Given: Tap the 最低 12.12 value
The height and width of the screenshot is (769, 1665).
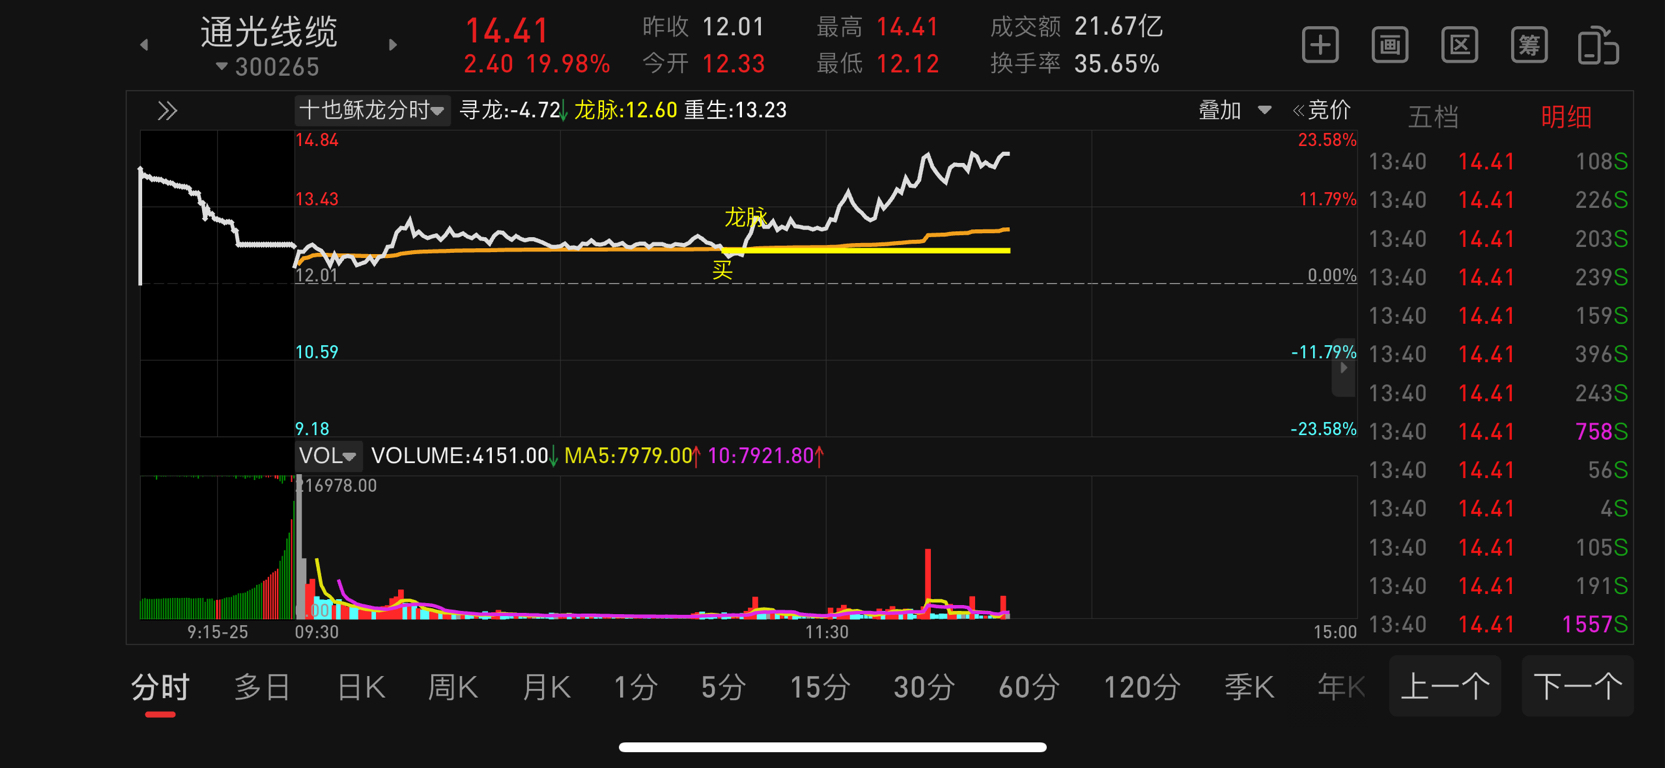Looking at the screenshot, I should pos(878,64).
